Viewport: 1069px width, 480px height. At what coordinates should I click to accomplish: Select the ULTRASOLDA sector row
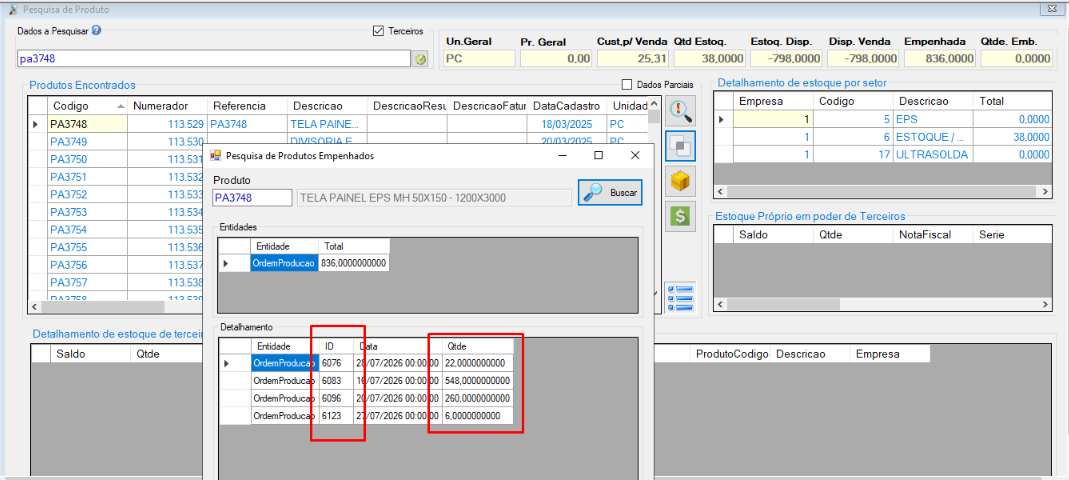pos(882,155)
